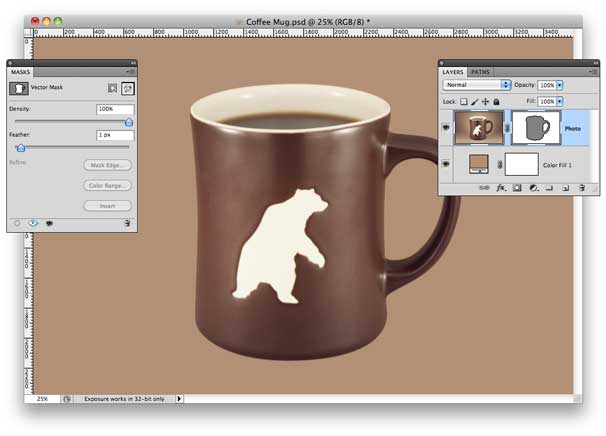606x436 pixels.
Task: Click the ruler origin corner box
Action: [29, 32]
